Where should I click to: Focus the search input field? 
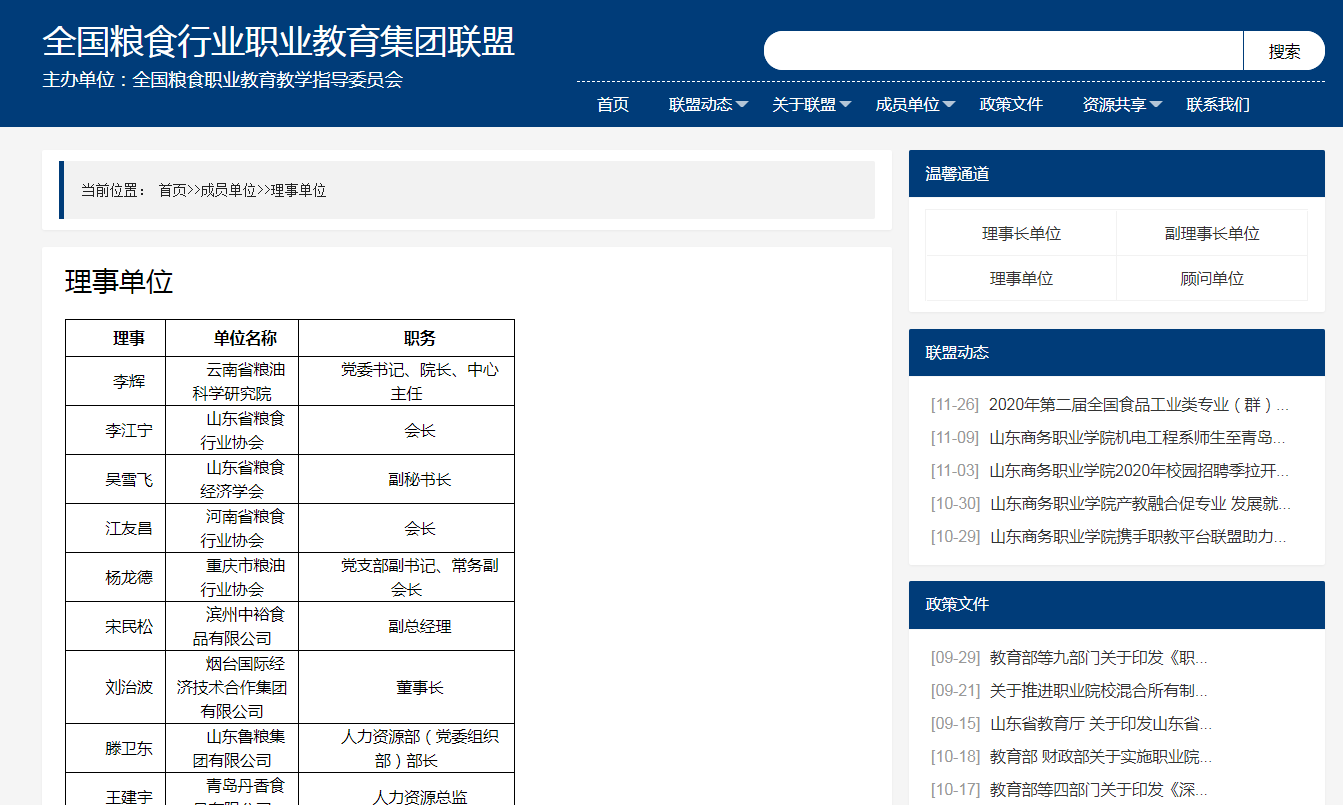click(x=1003, y=51)
